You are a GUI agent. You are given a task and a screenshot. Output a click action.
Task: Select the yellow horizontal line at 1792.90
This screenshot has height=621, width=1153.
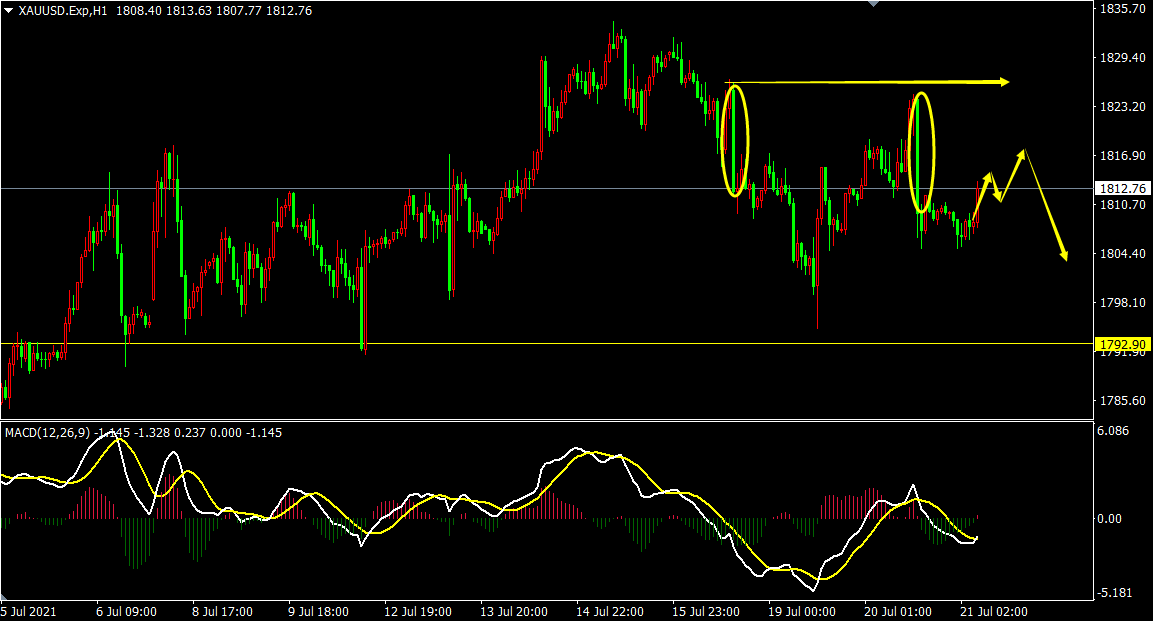coord(546,343)
